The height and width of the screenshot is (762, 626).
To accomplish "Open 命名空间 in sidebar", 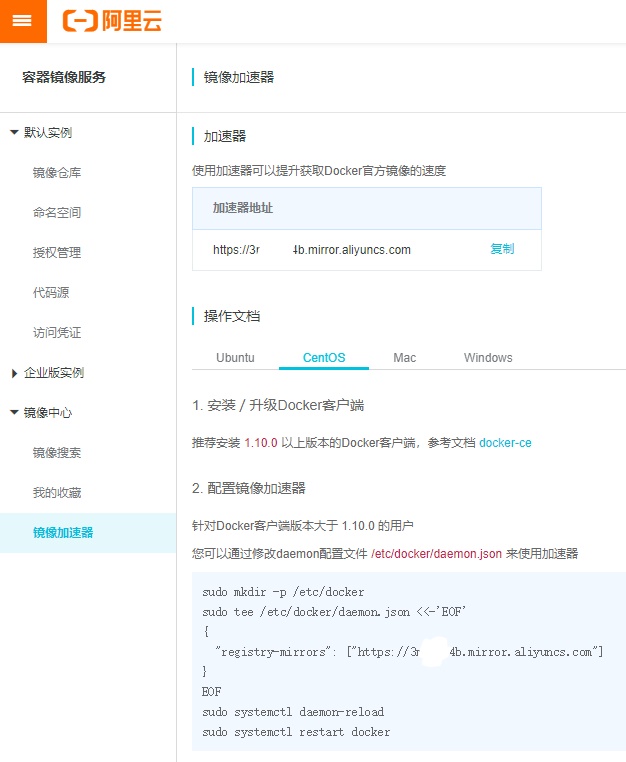I will tap(57, 212).
